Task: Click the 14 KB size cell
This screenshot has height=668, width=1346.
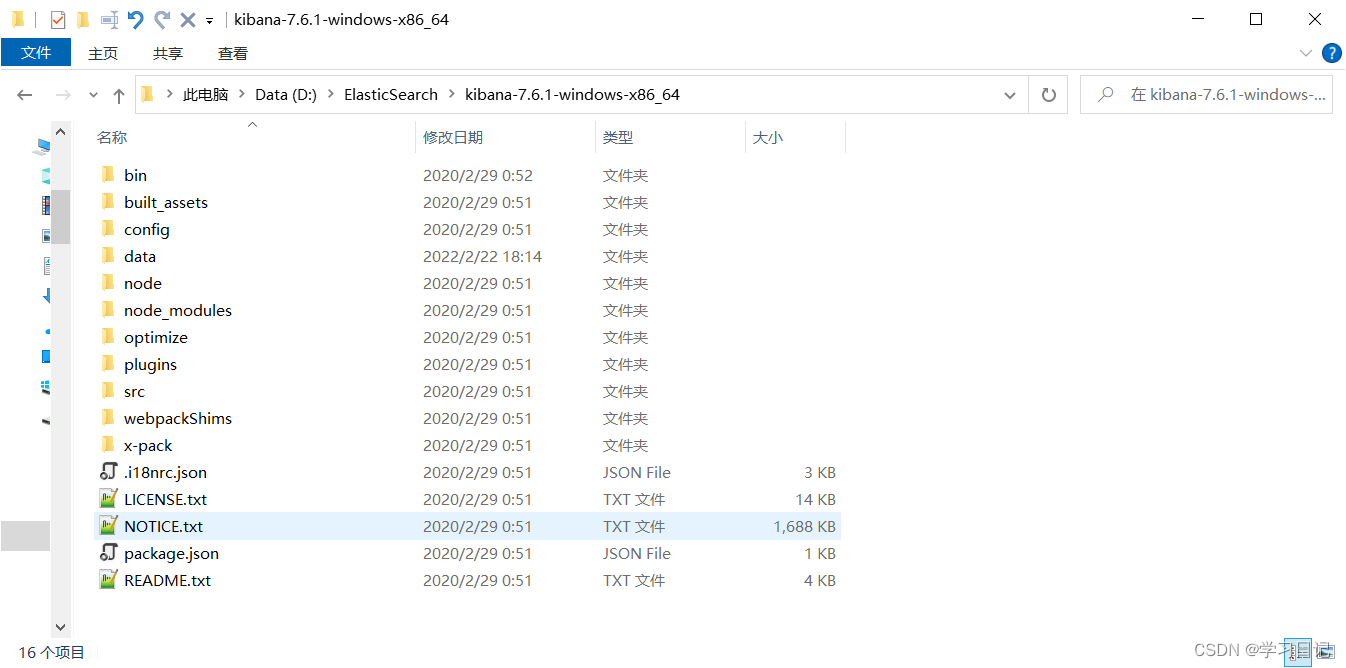Action: coord(816,499)
